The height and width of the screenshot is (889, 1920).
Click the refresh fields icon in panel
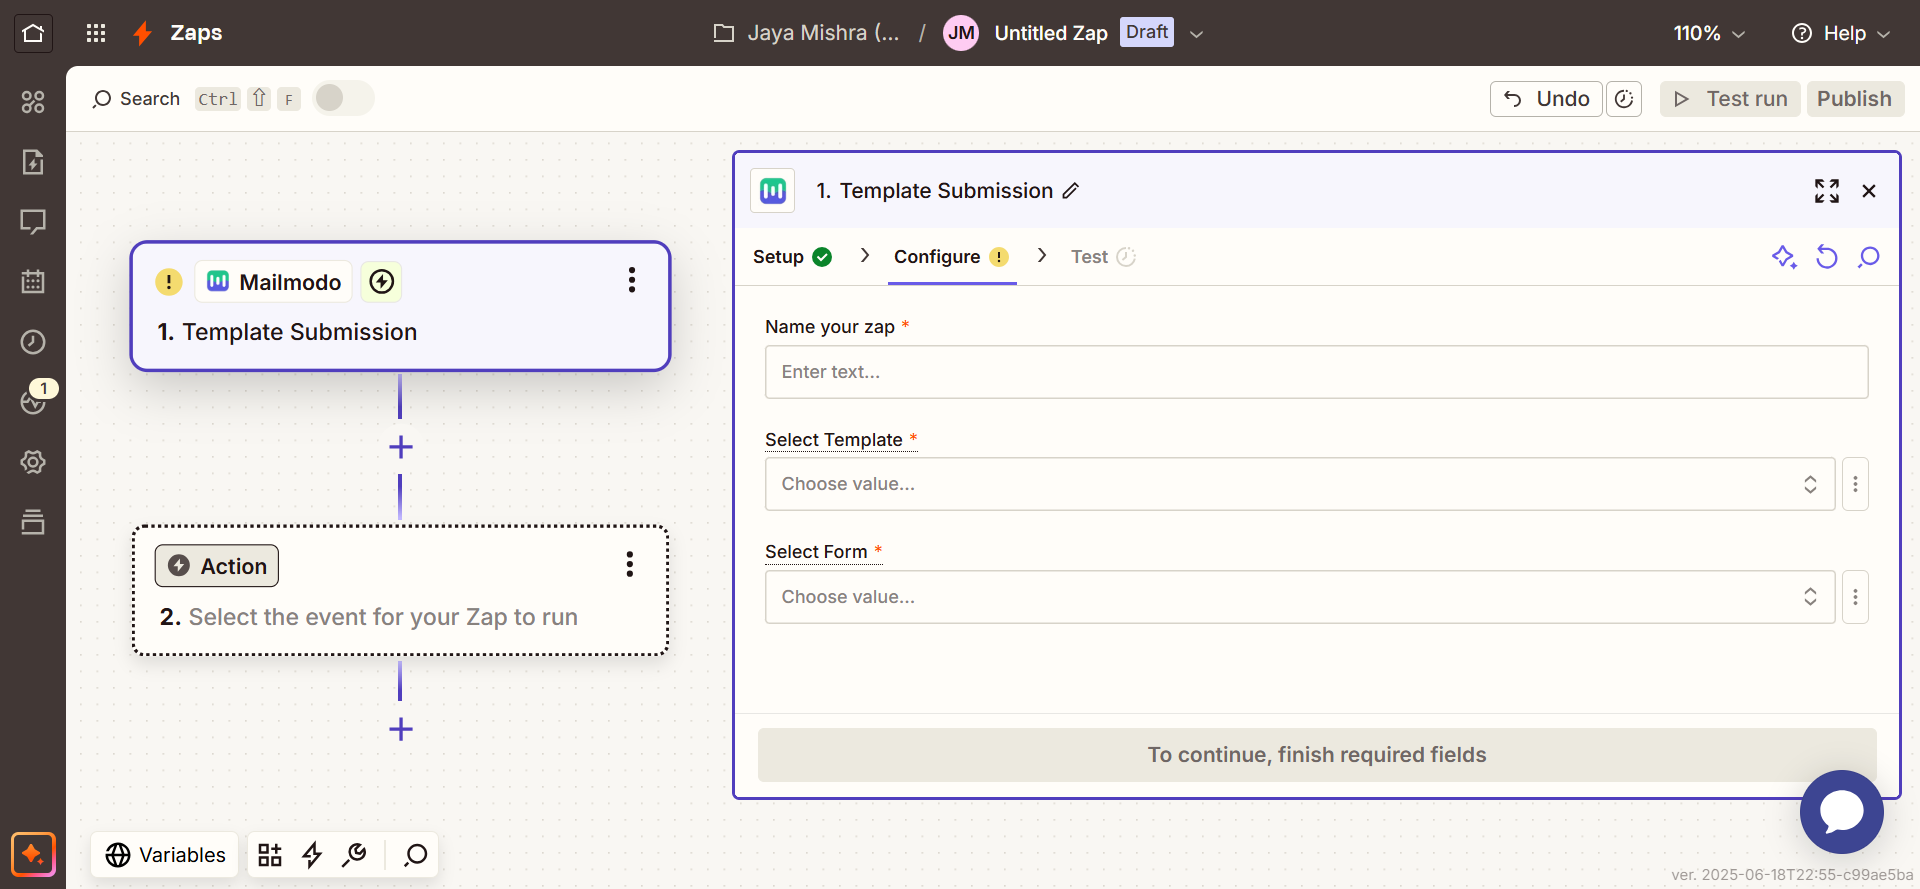coord(1827,257)
